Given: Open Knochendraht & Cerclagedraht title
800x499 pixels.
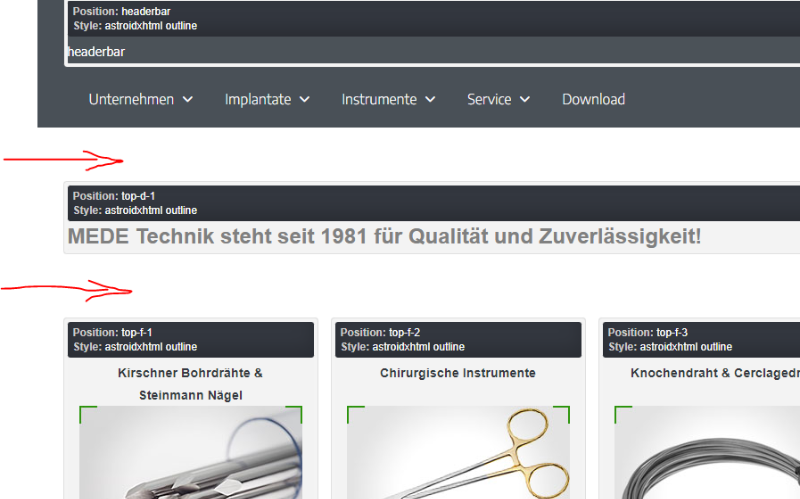Looking at the screenshot, I should (x=715, y=373).
